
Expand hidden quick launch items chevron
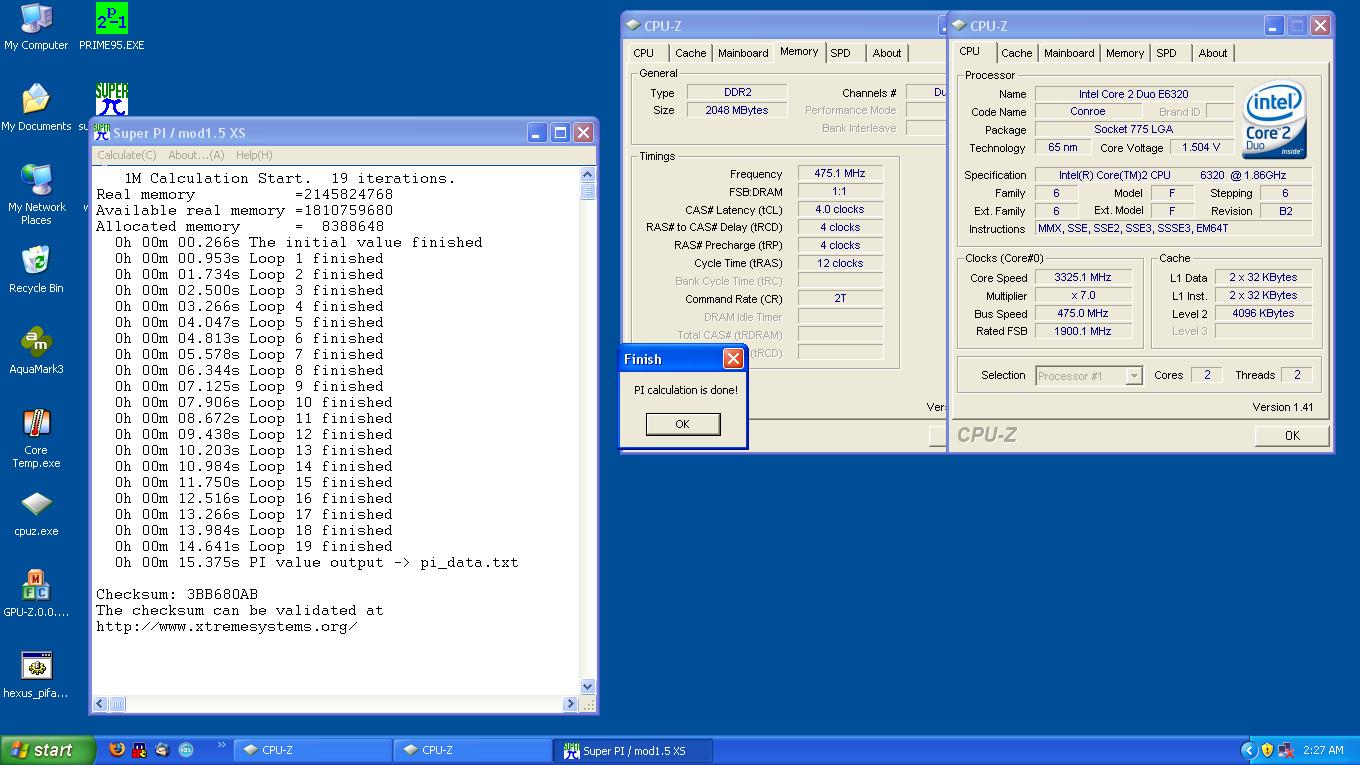(221, 744)
